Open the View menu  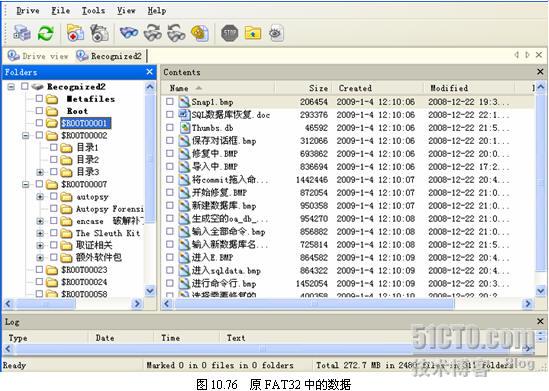126,11
